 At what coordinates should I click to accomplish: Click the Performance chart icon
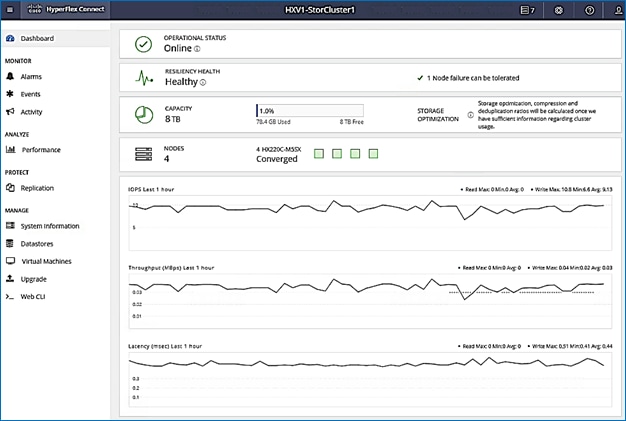click(x=11, y=149)
